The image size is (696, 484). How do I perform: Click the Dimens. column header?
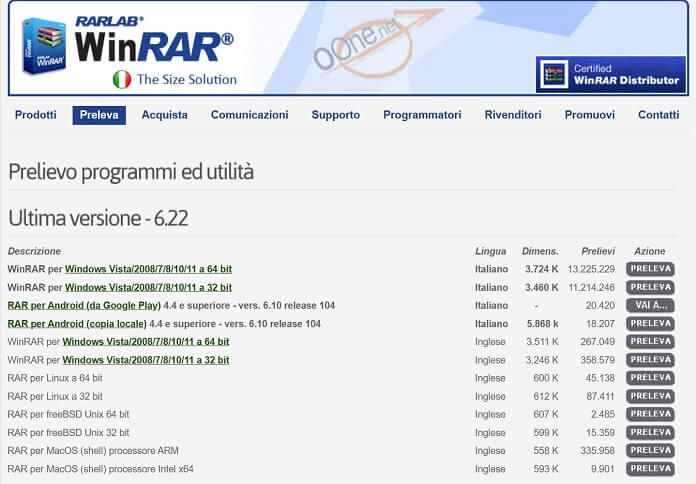[540, 251]
